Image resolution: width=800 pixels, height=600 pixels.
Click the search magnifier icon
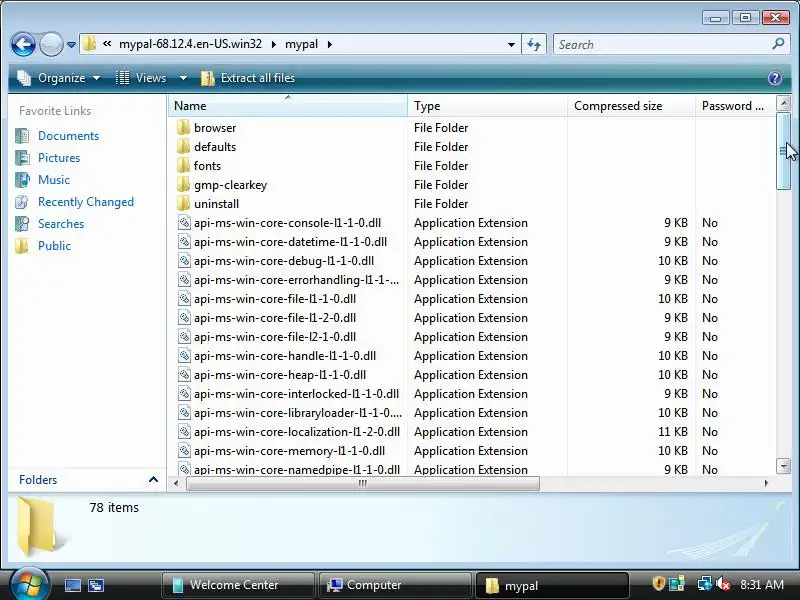(x=778, y=44)
